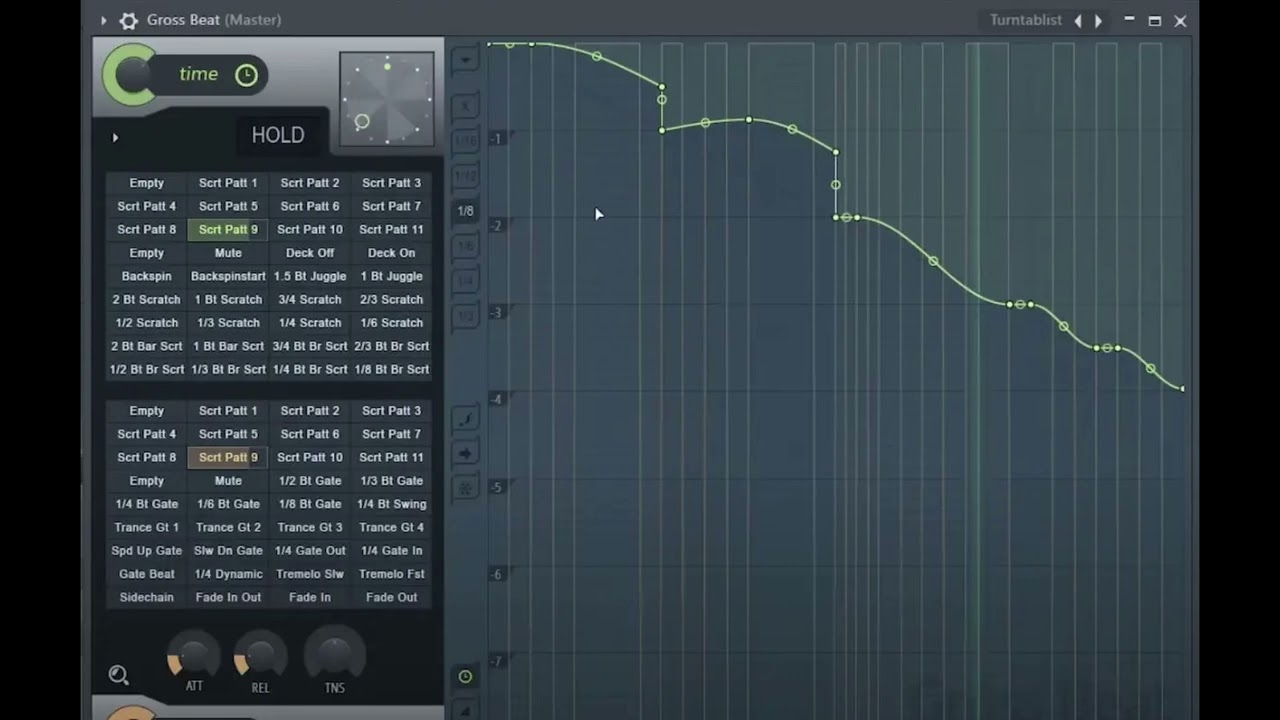
Task: Set envelope snap to 1/3
Action: tap(465, 316)
